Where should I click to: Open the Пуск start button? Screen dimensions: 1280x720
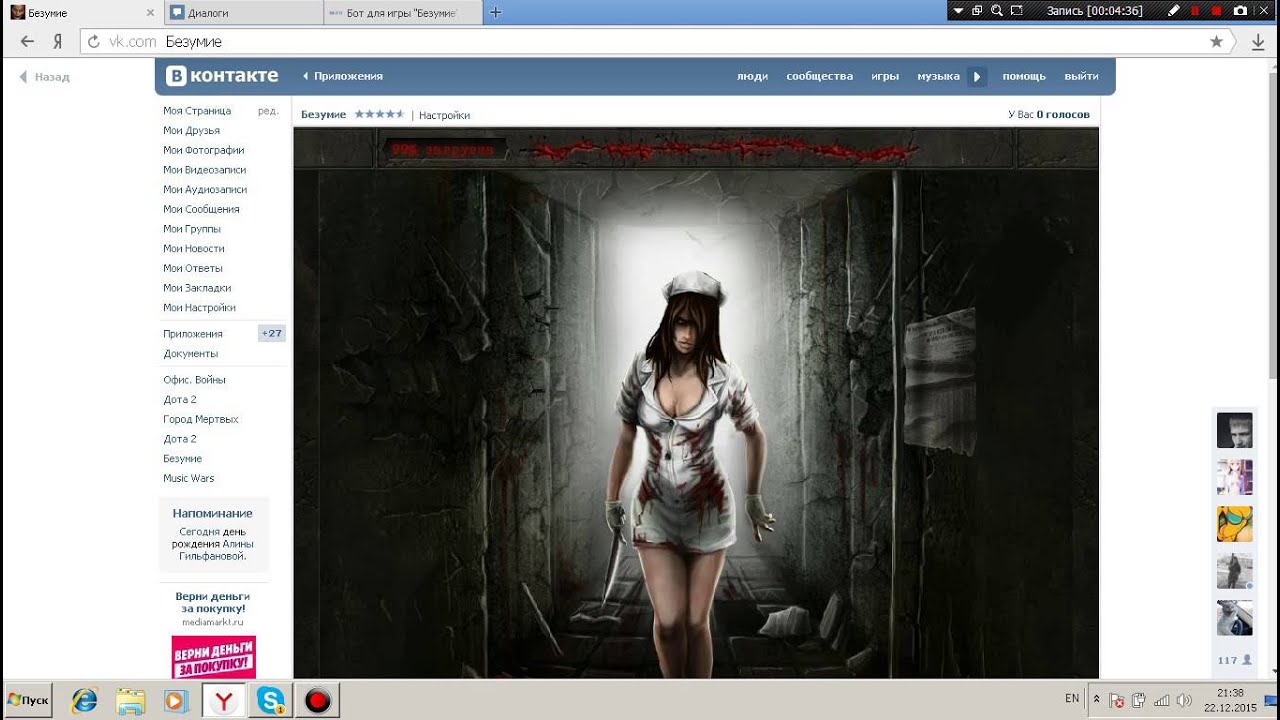pyautogui.click(x=28, y=700)
